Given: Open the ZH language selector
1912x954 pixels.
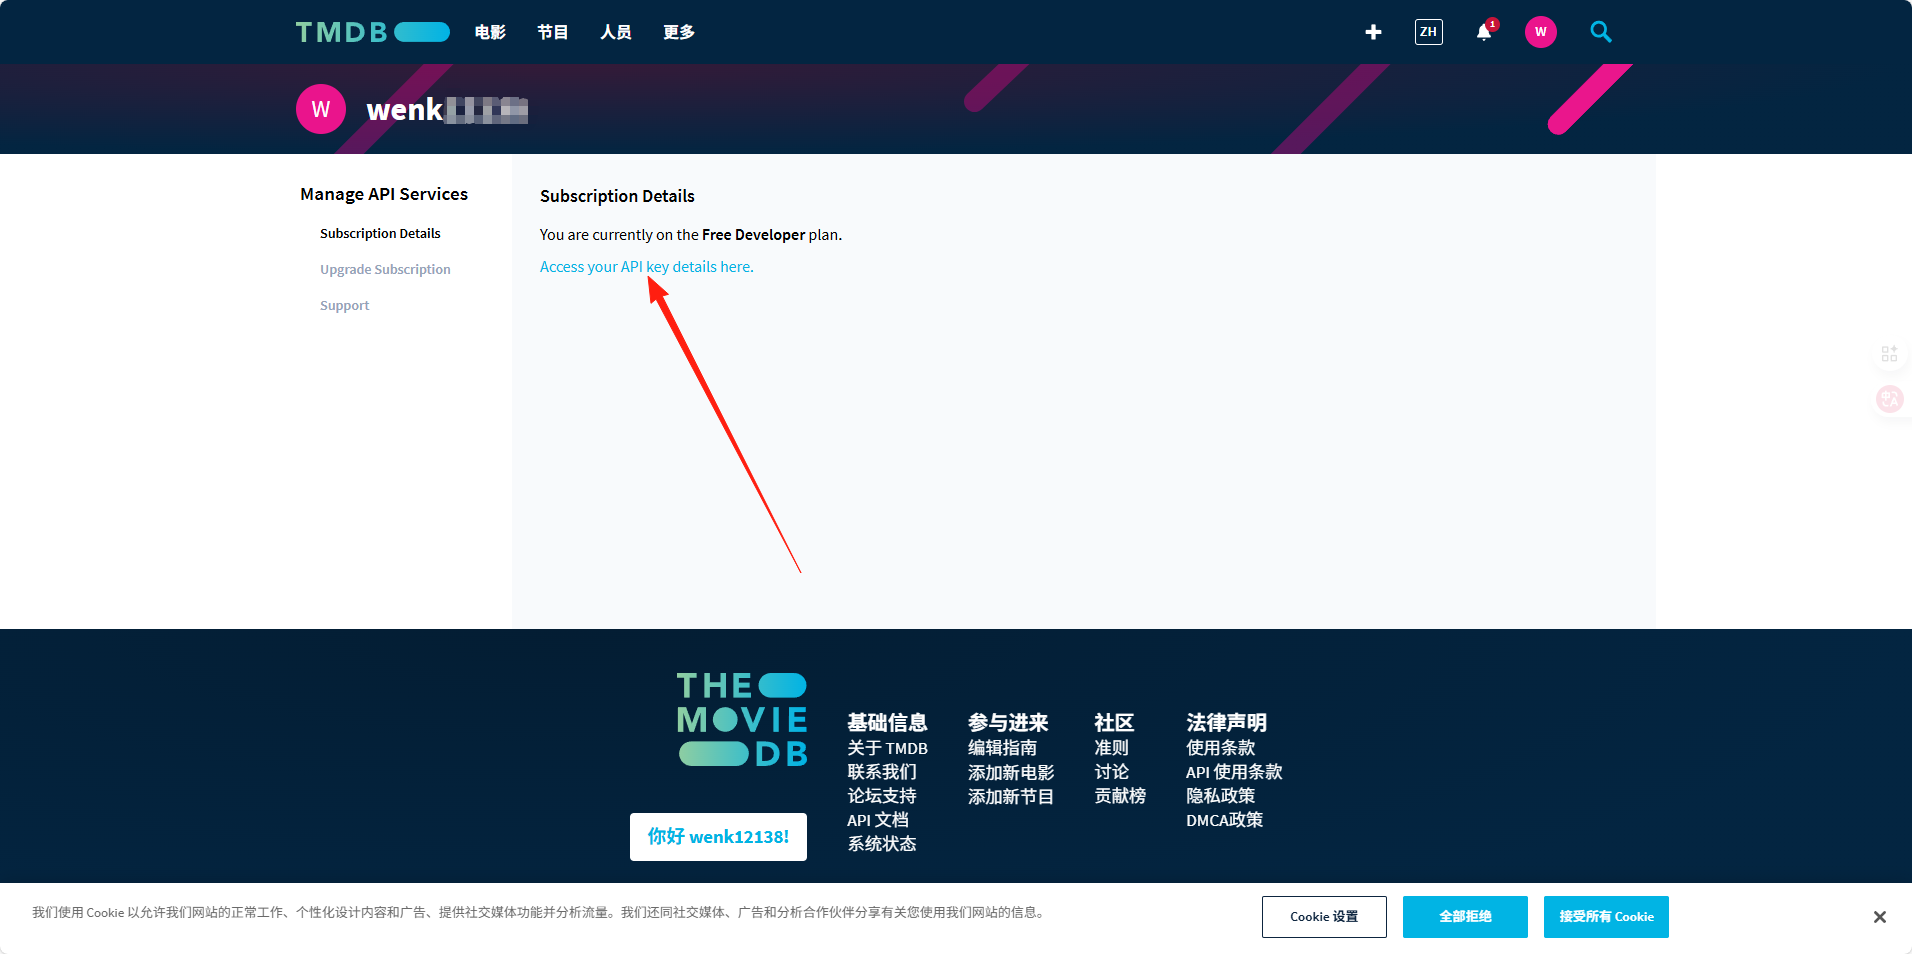Looking at the screenshot, I should pyautogui.click(x=1428, y=32).
